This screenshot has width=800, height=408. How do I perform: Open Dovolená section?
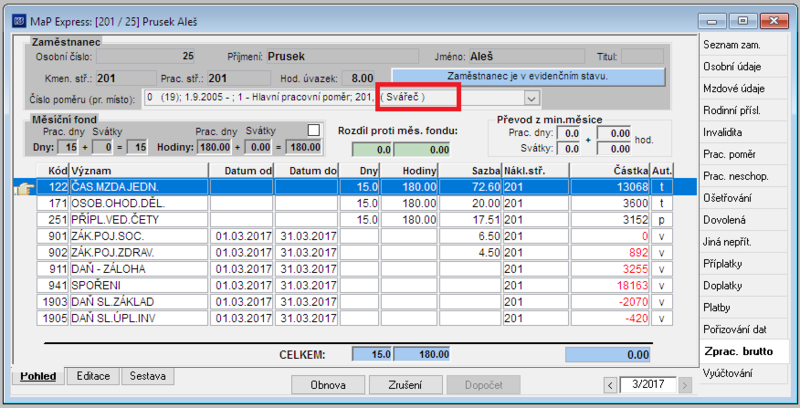click(x=743, y=220)
